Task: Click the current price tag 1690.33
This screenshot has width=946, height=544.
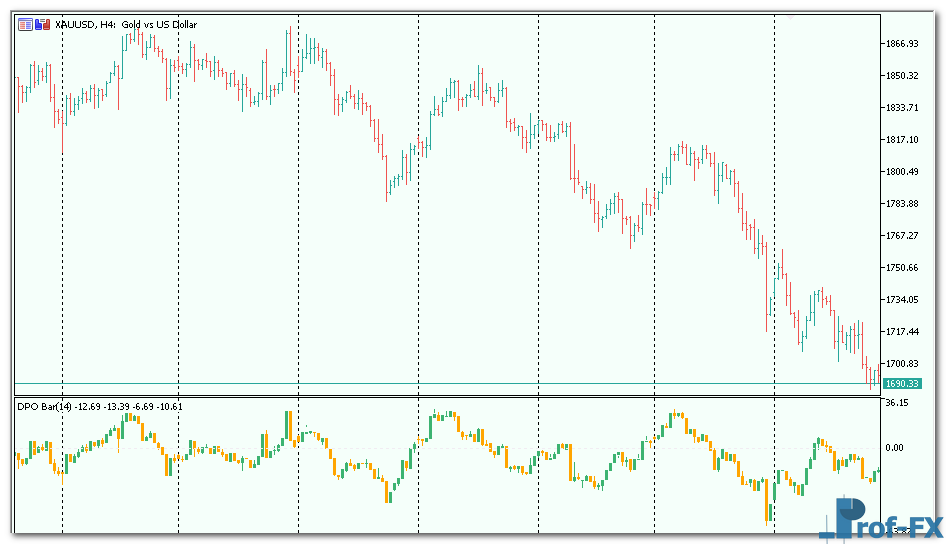Action: click(x=902, y=384)
